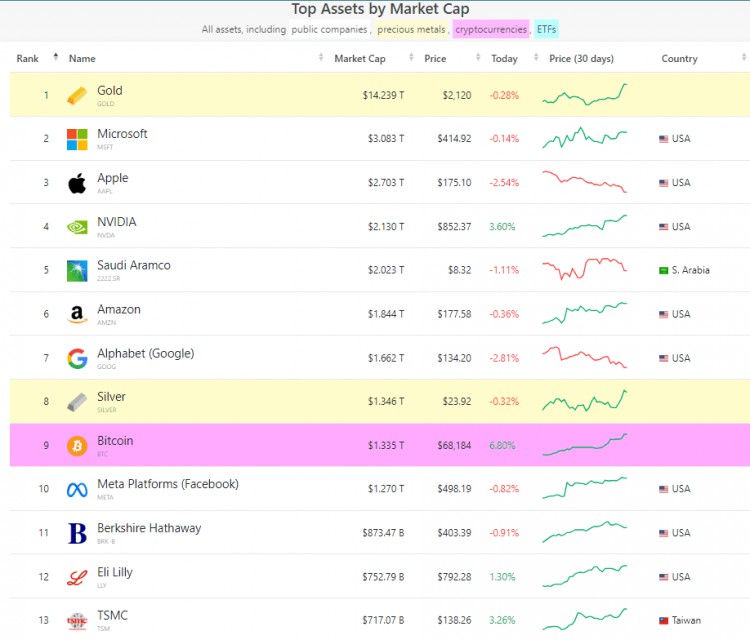
Task: Open the NVIDIA company page
Action: click(117, 222)
